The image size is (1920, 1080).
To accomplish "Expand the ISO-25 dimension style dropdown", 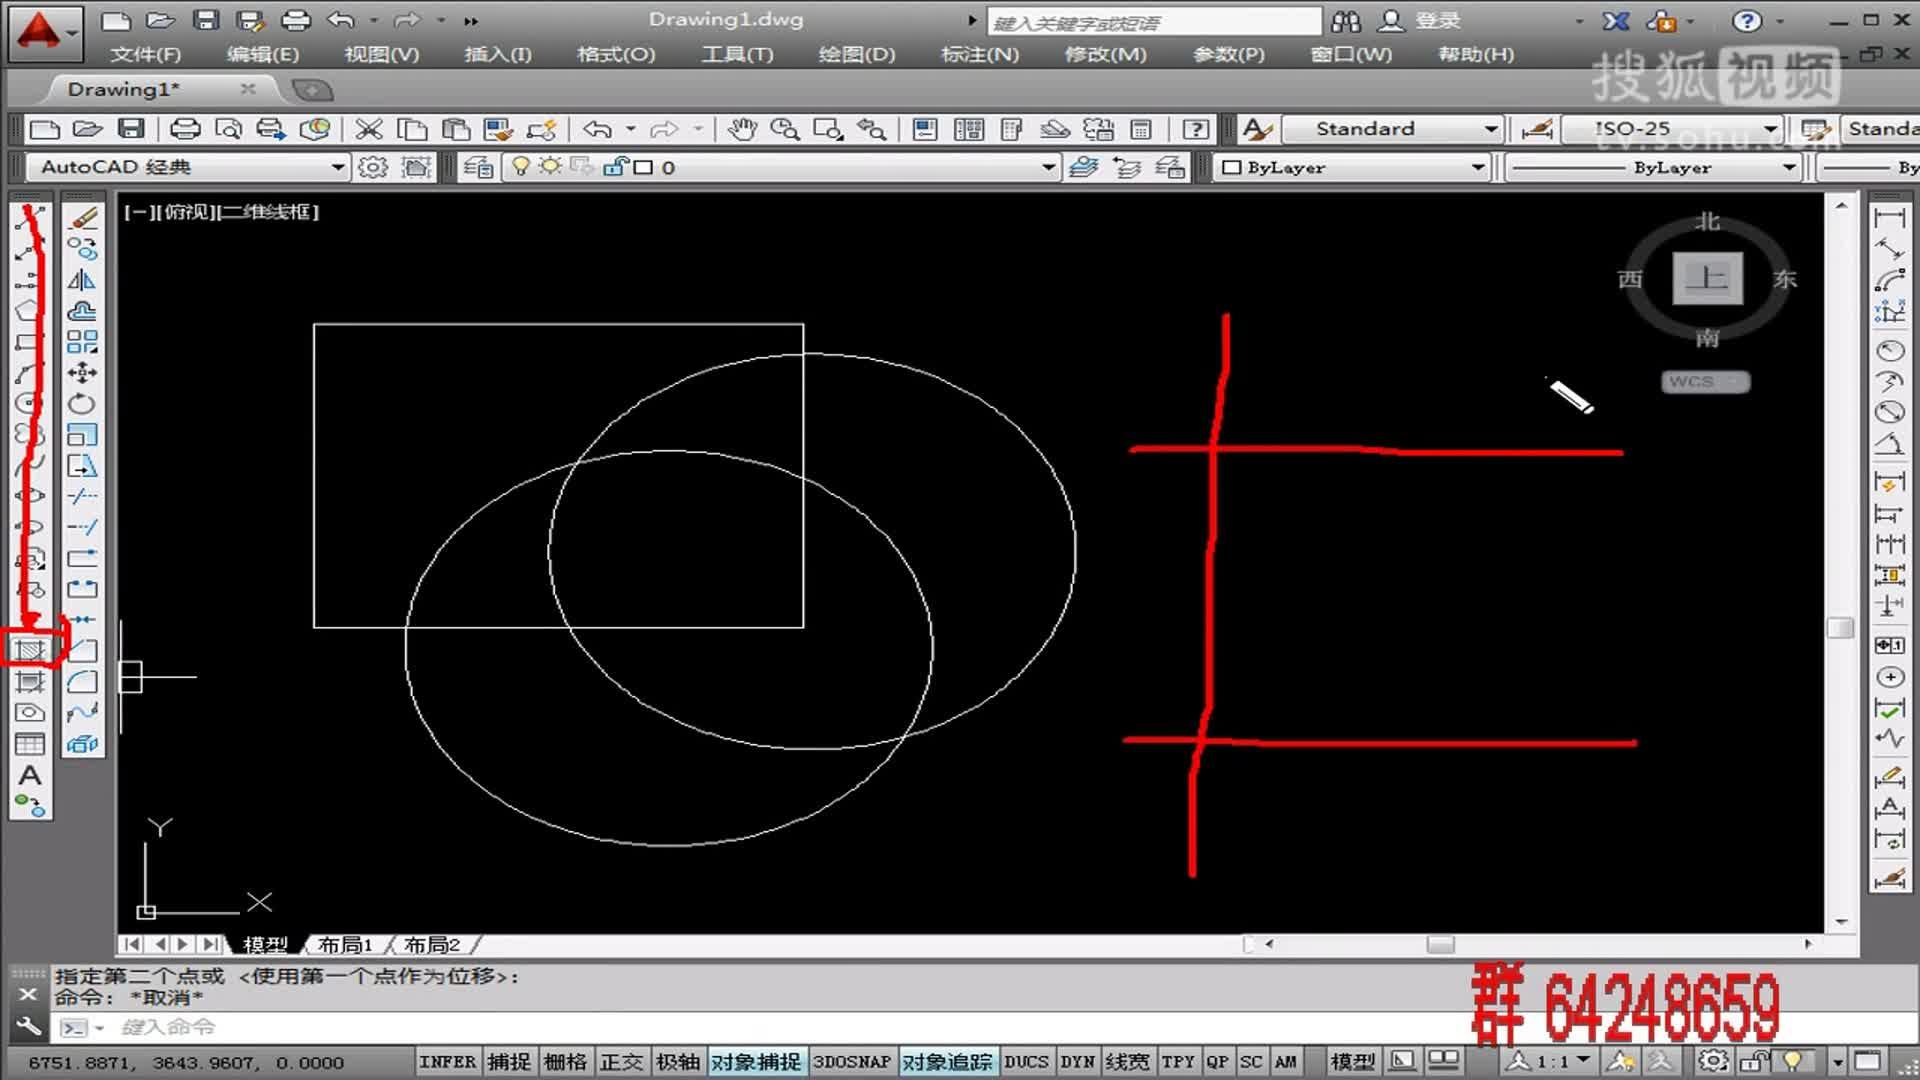I will (1772, 129).
